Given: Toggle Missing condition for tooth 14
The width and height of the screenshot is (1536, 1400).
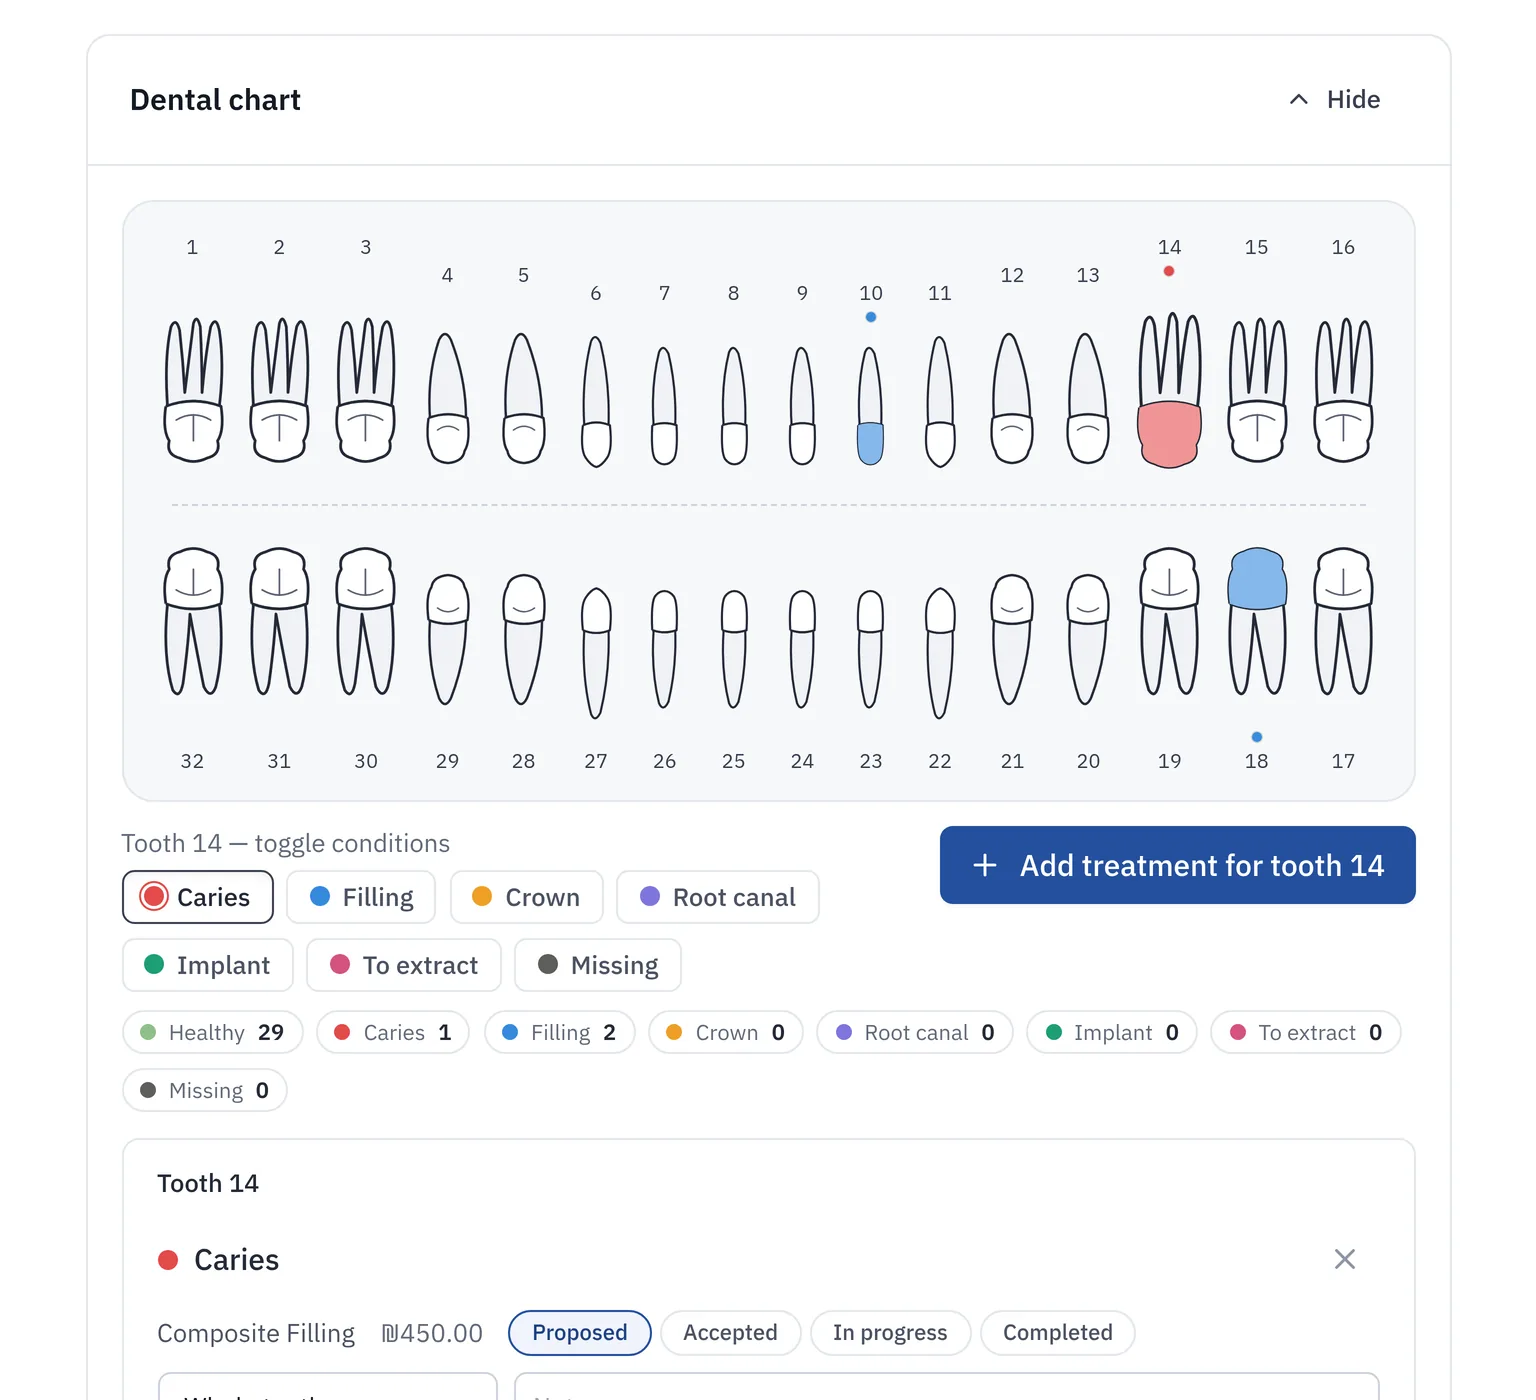Looking at the screenshot, I should (x=598, y=965).
